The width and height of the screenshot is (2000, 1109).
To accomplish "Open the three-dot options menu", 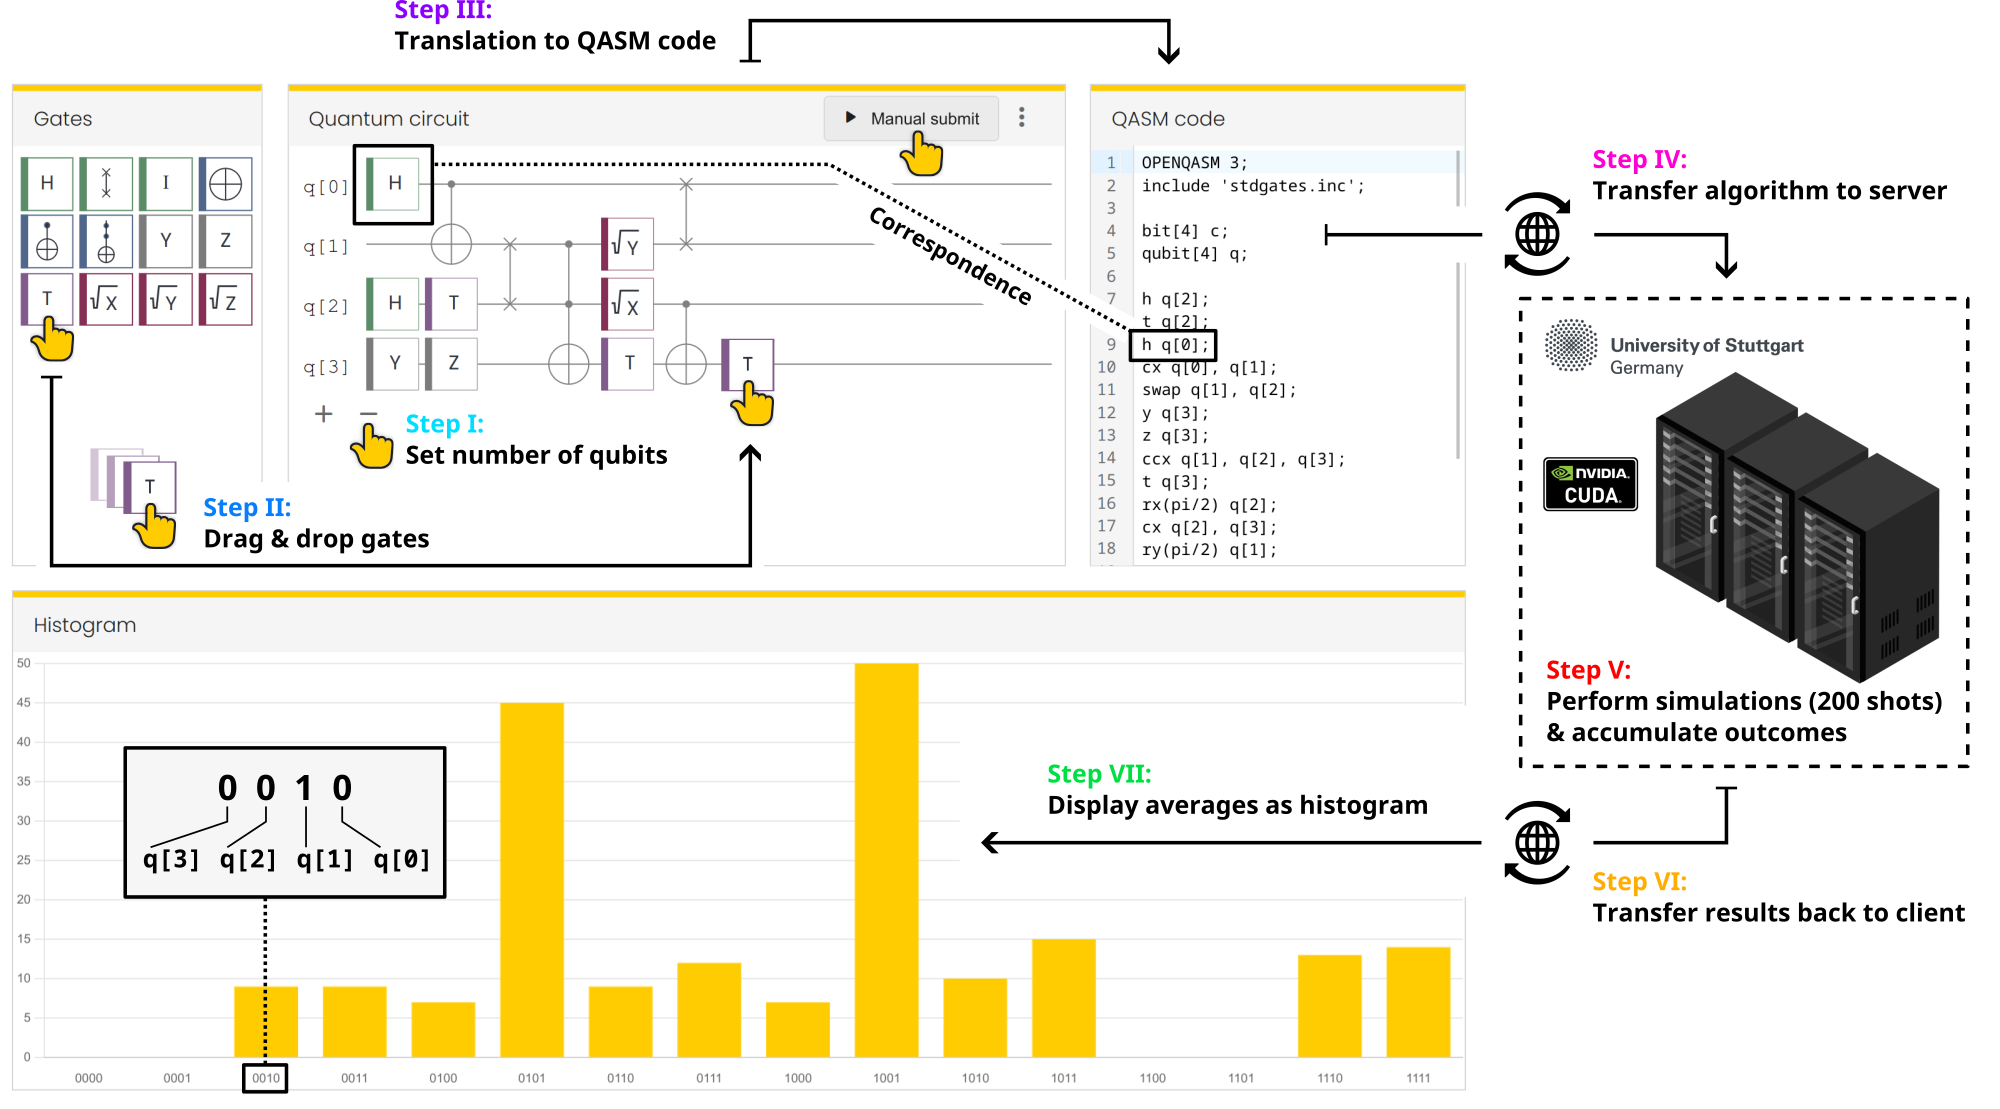I will [x=1022, y=117].
